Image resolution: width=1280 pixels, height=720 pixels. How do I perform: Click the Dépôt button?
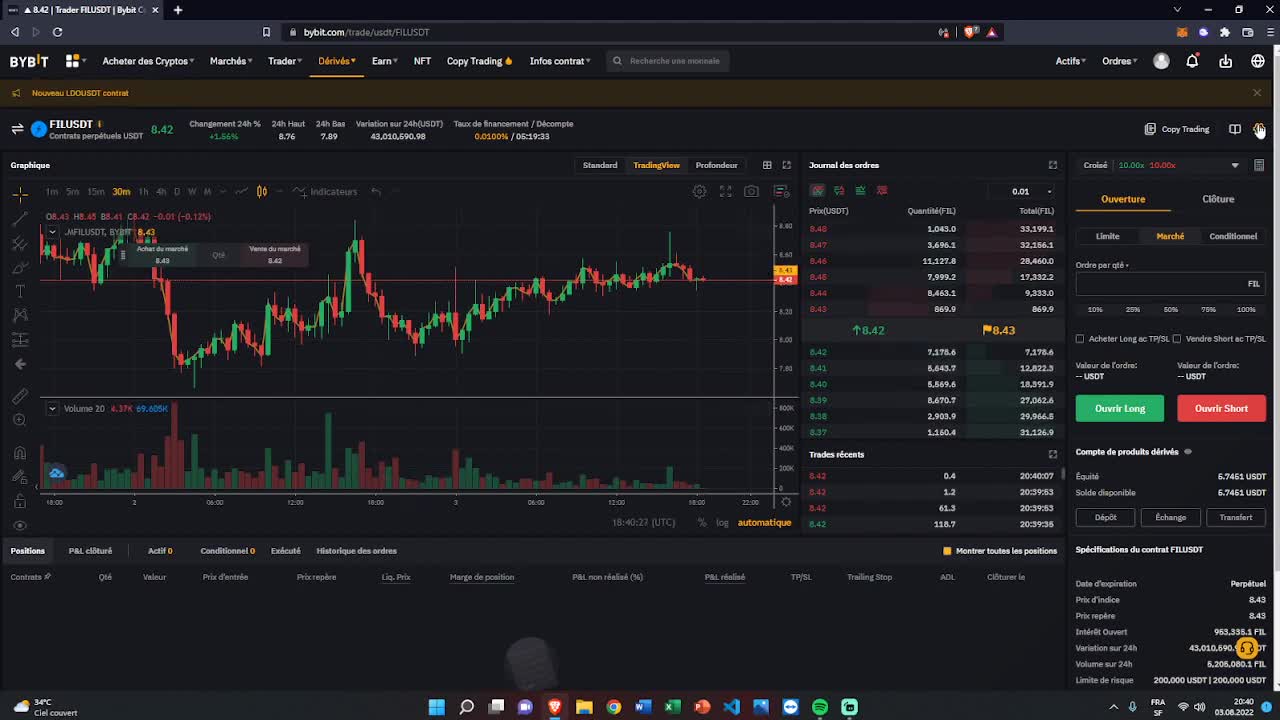1105,517
